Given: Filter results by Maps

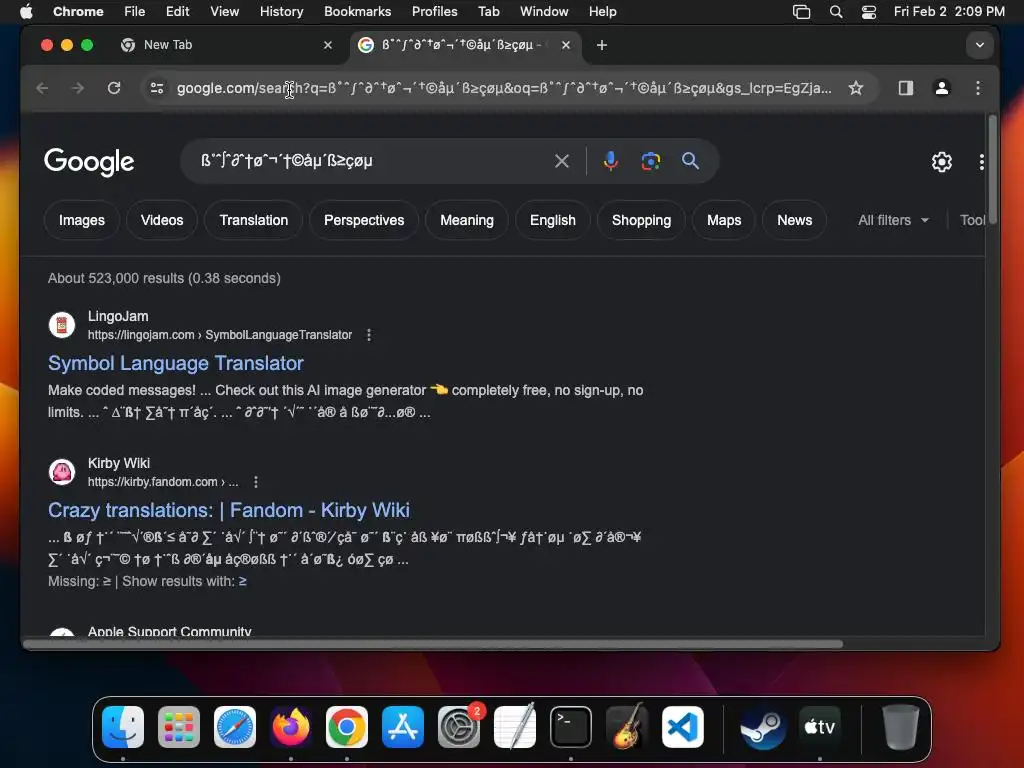Looking at the screenshot, I should [724, 221].
